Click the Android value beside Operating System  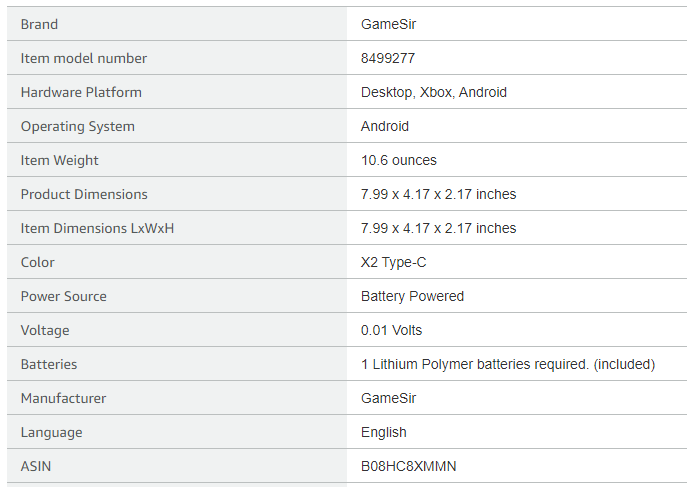point(385,126)
